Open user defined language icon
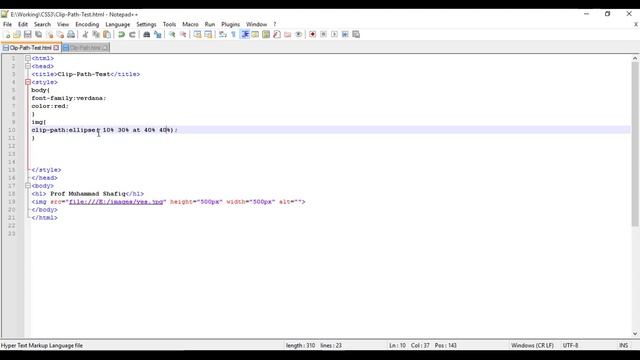 (255, 35)
